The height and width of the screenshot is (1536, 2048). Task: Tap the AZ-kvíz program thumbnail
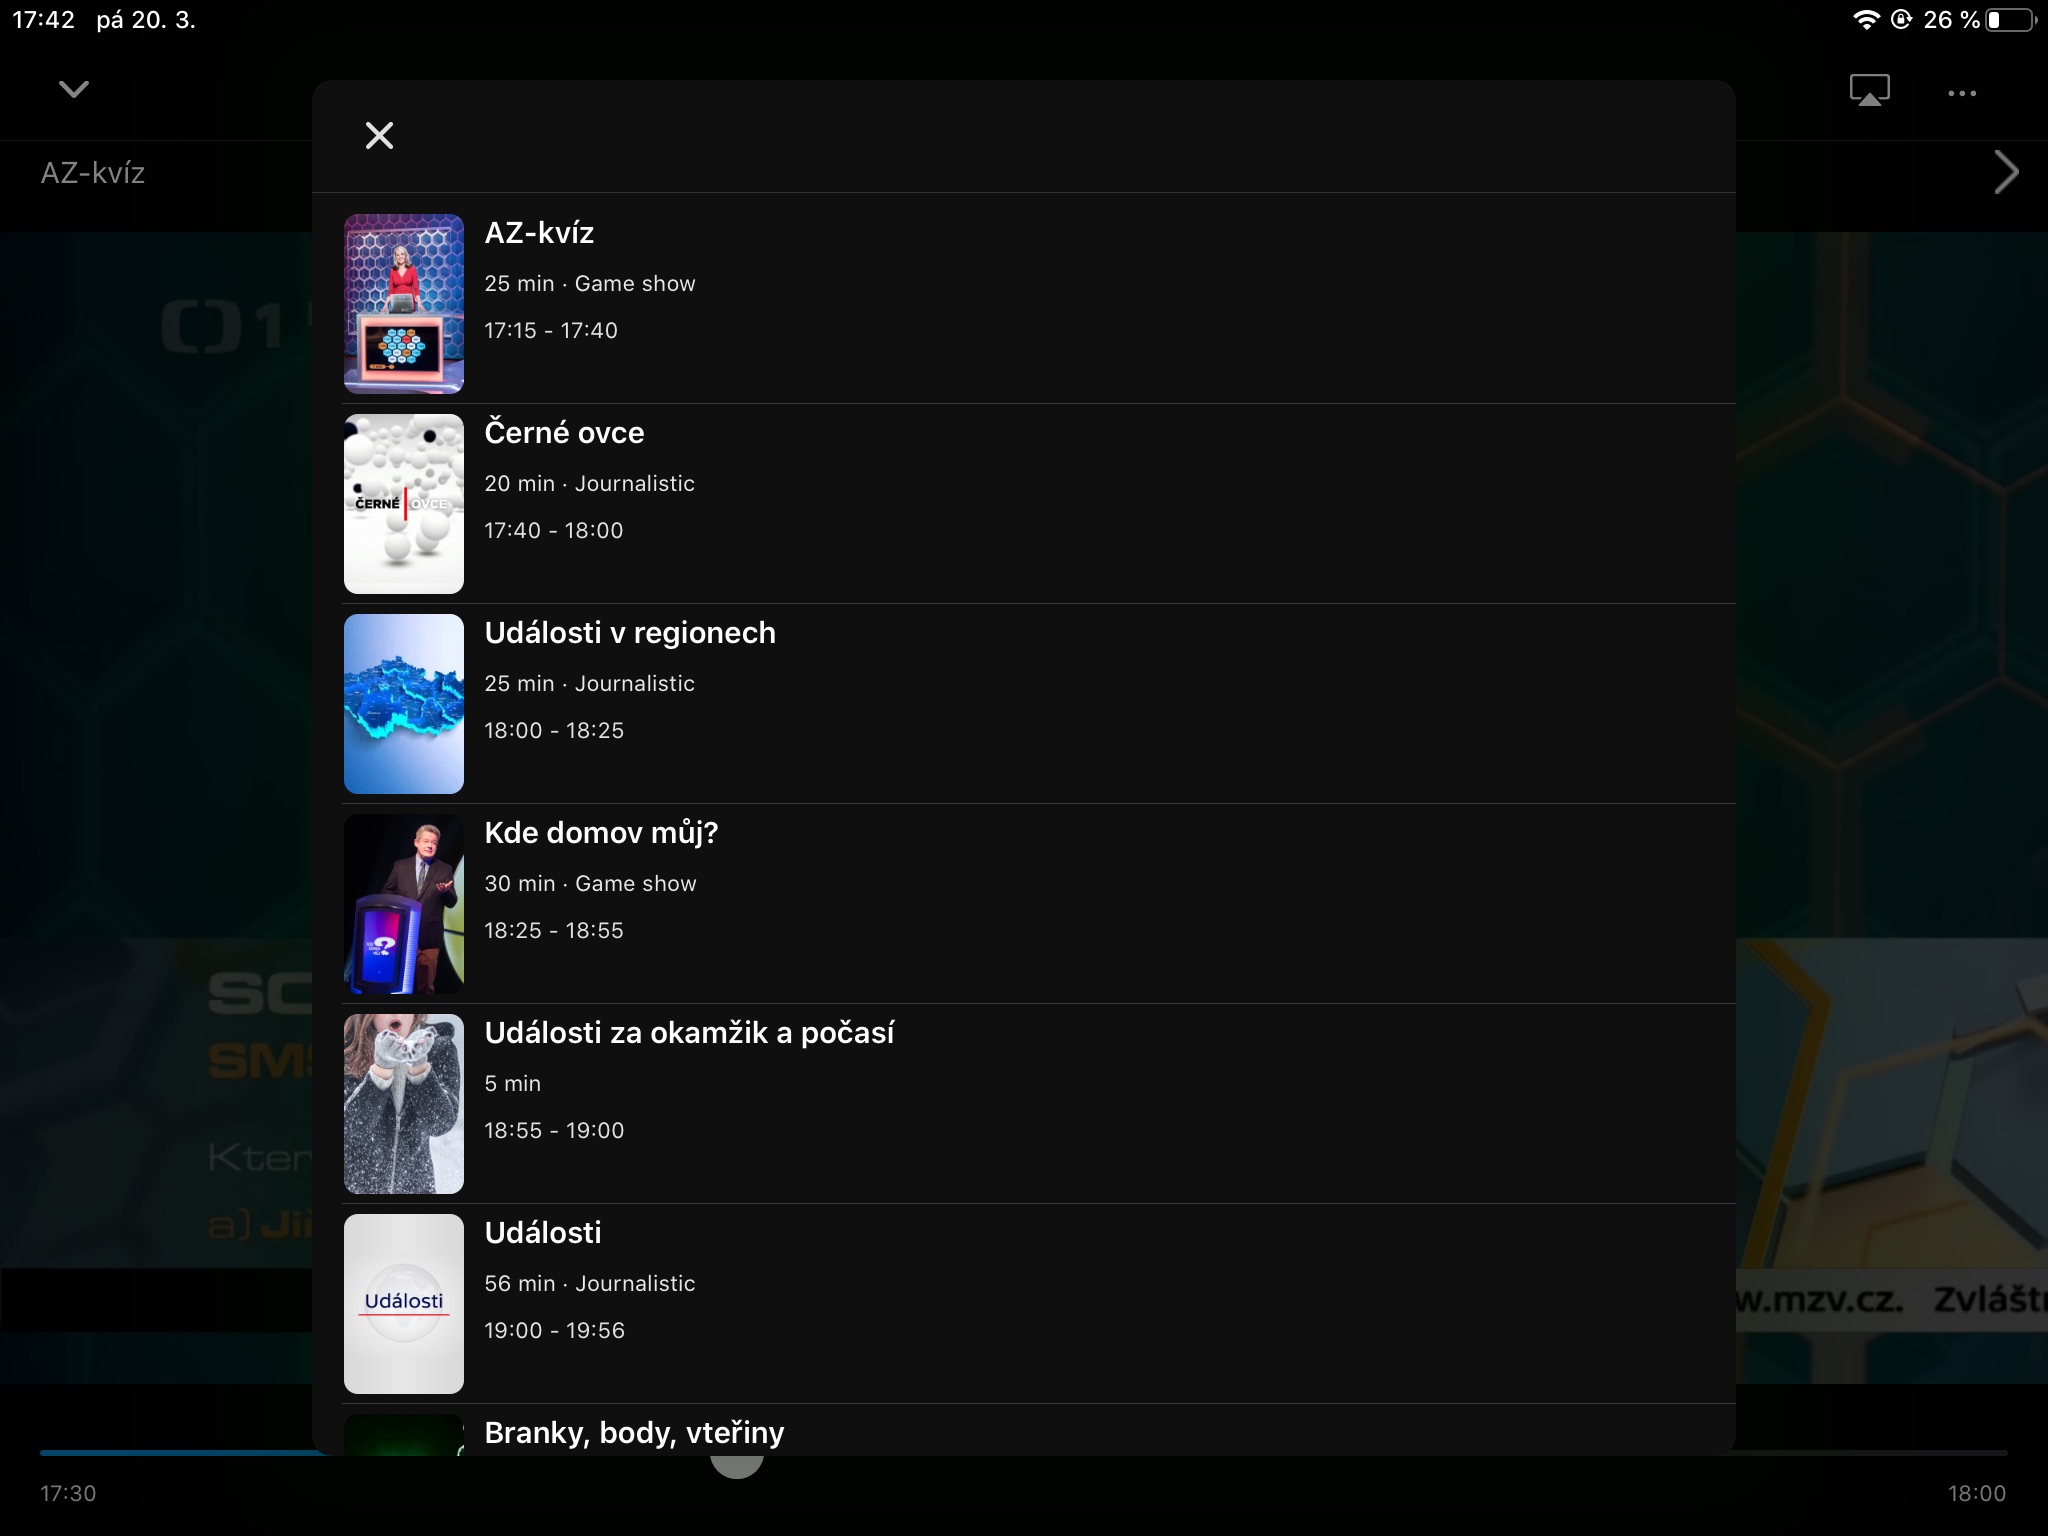pos(403,303)
